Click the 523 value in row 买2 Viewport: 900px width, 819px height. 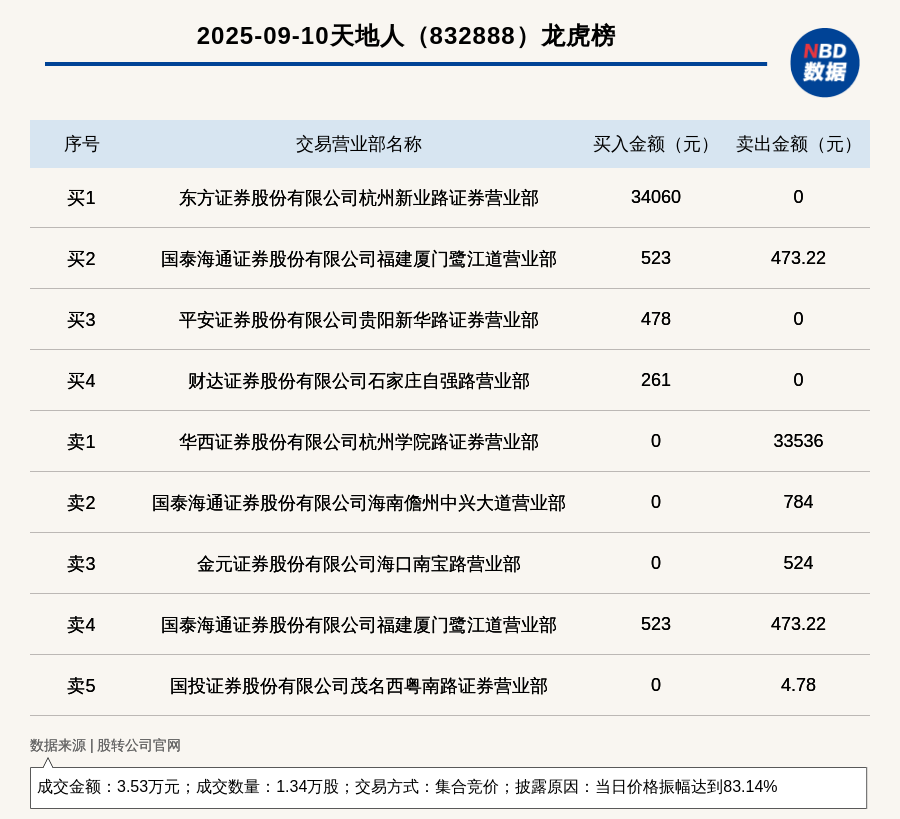(x=655, y=258)
